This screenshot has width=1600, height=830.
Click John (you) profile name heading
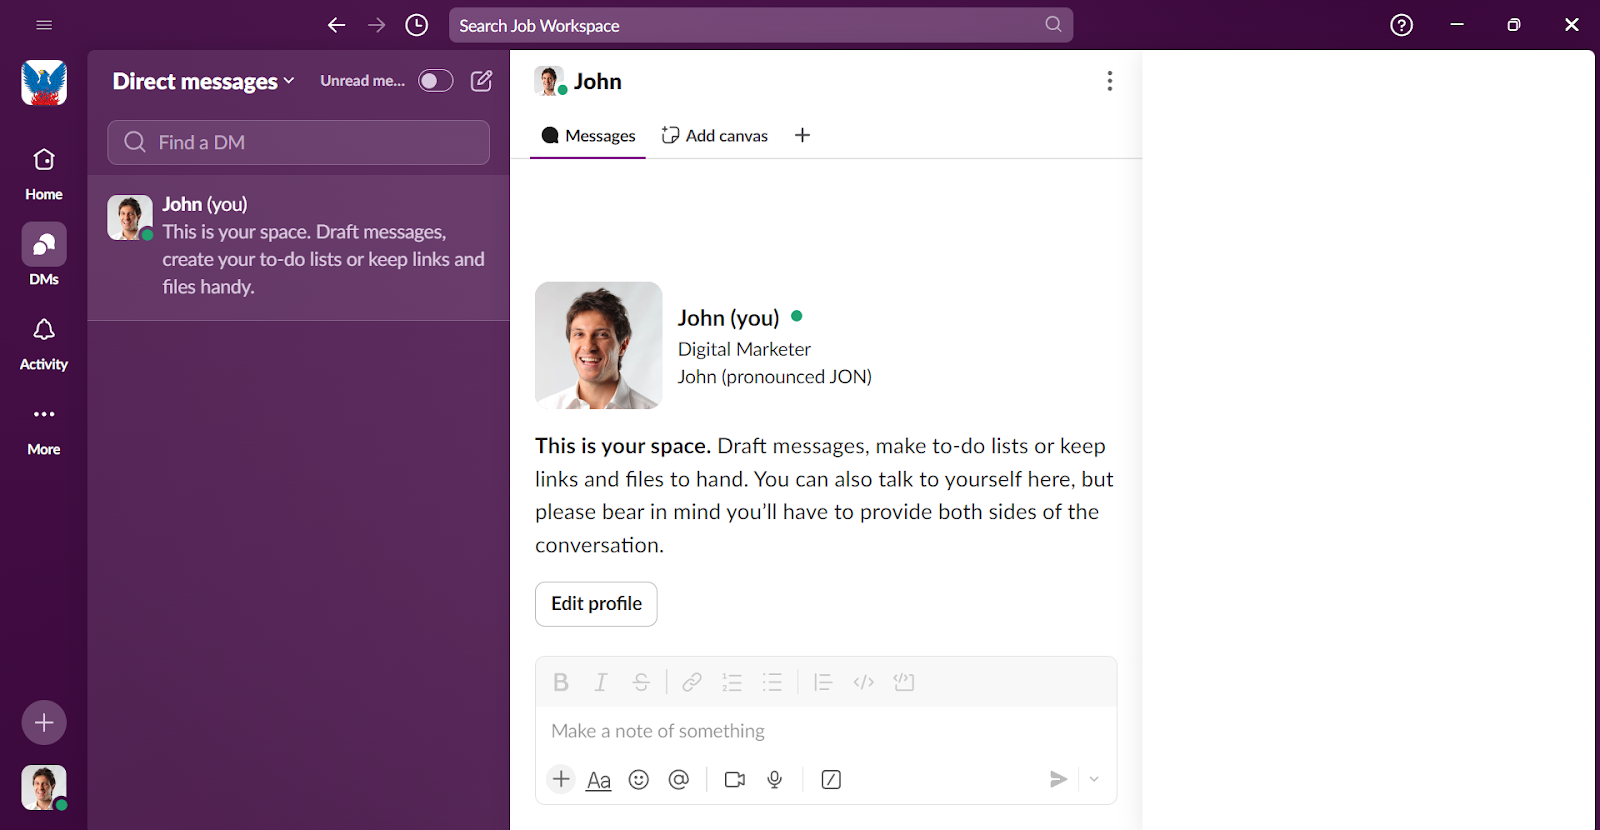point(728,318)
